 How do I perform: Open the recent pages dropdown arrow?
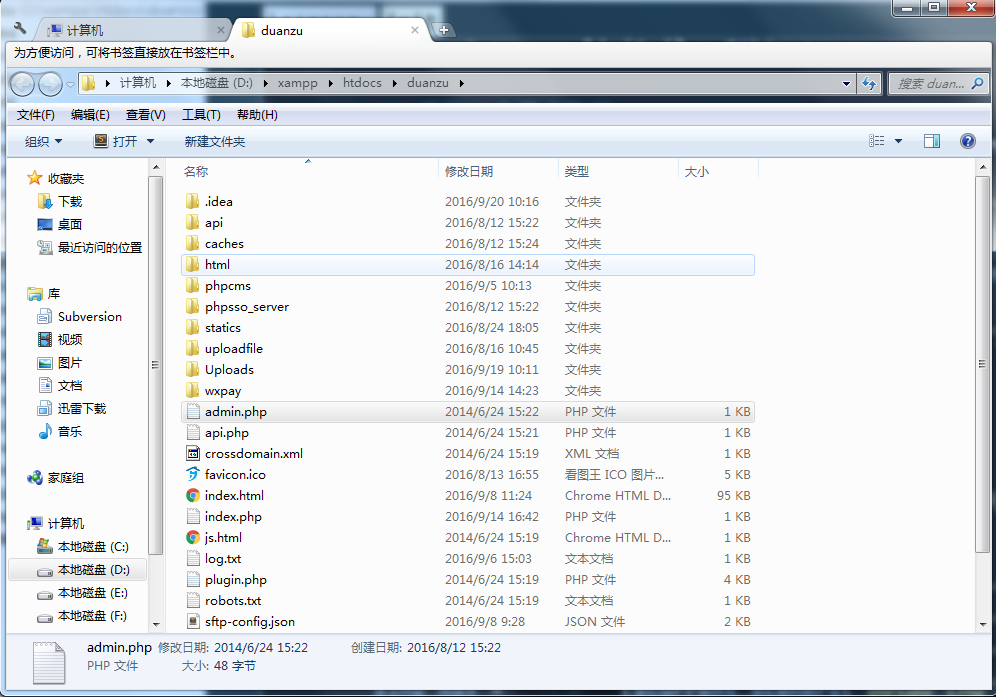coord(71,84)
